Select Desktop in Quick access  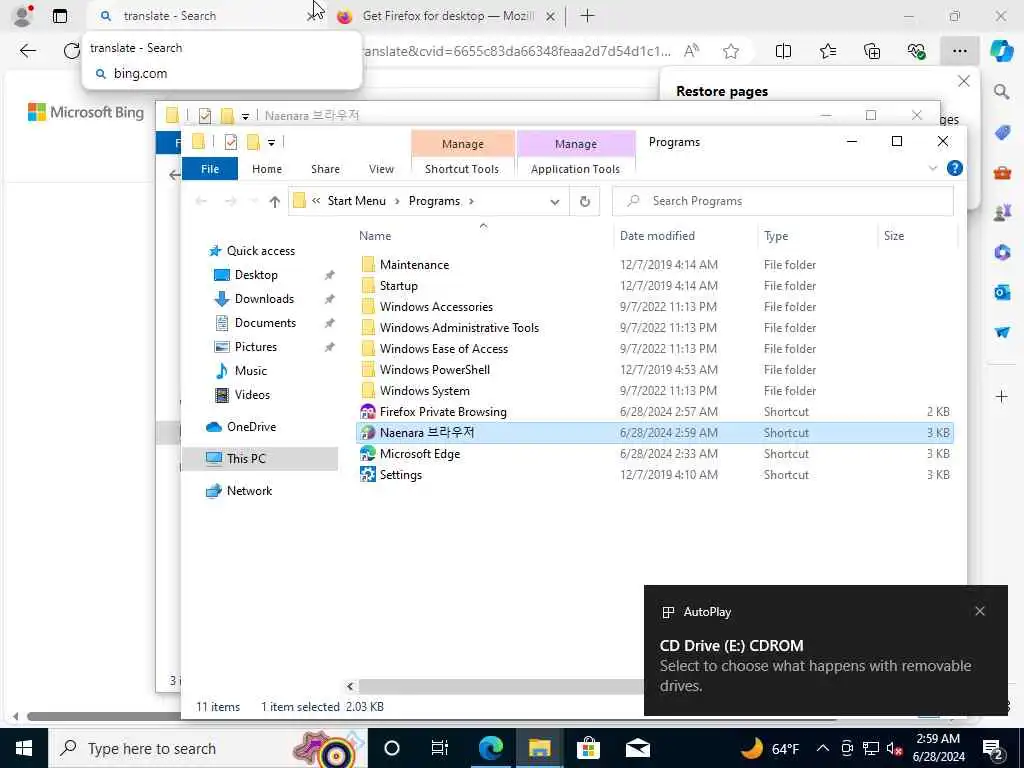coord(256,275)
